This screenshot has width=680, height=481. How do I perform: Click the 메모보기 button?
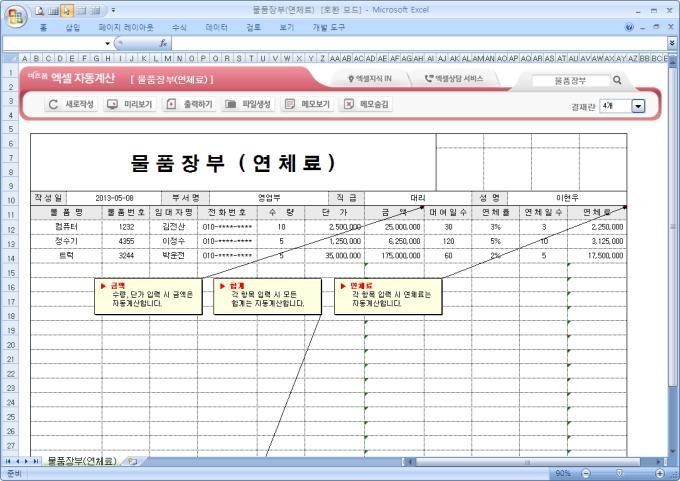(307, 104)
